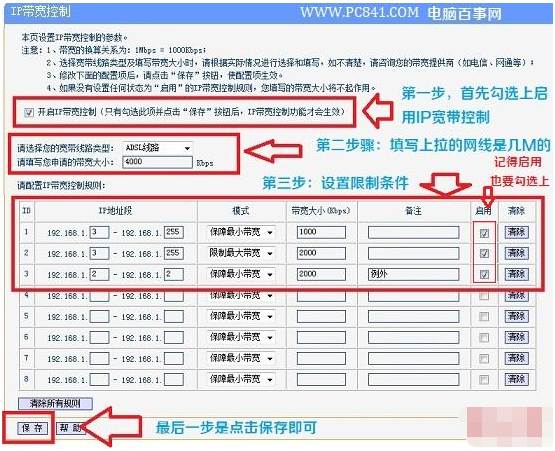Clear rule 1 with its 清除 button
This screenshot has height=451, width=555.
pyautogui.click(x=516, y=232)
